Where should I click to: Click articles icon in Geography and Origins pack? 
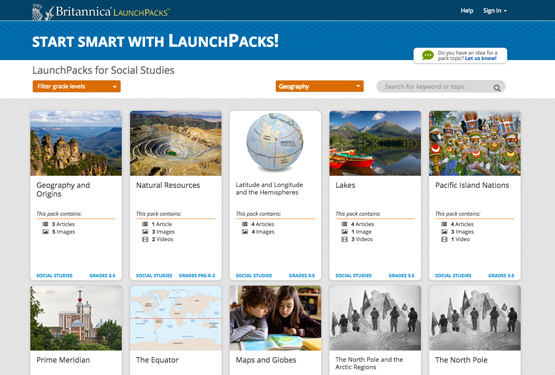pyautogui.click(x=45, y=224)
